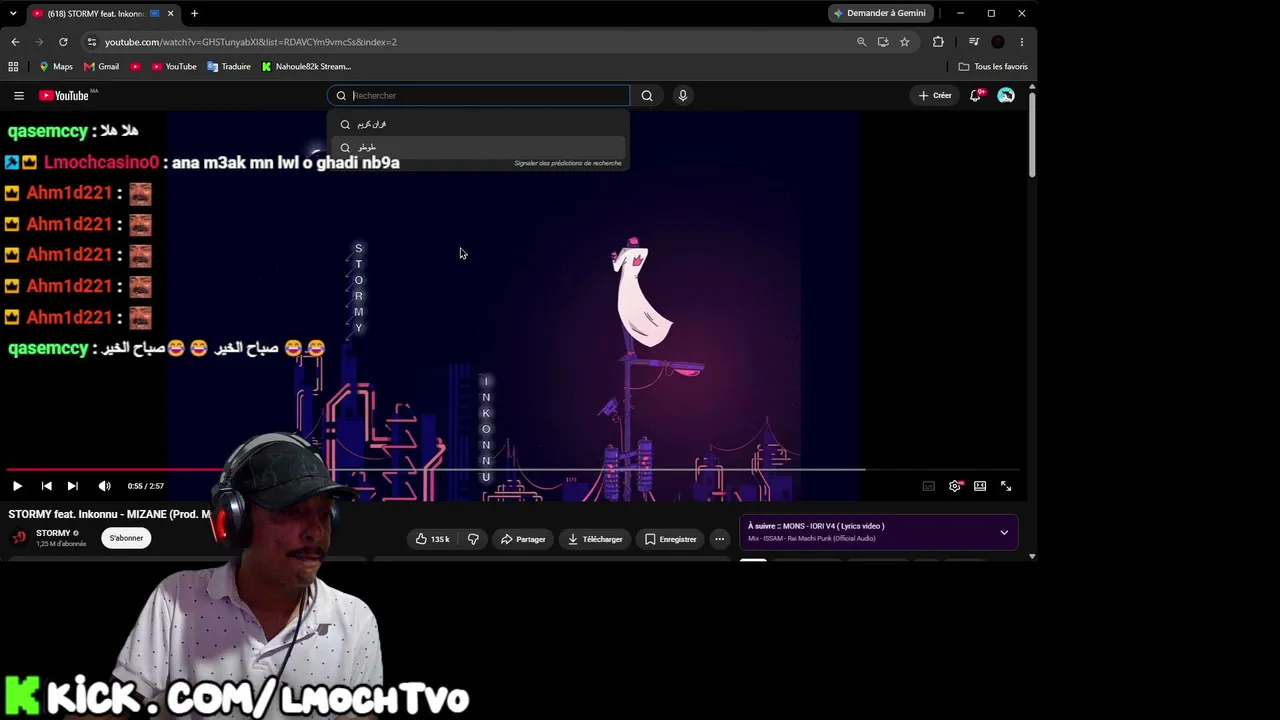The height and width of the screenshot is (720, 1280).
Task: Switch to the STORMY feat. Inkonnu tab
Action: 95,14
